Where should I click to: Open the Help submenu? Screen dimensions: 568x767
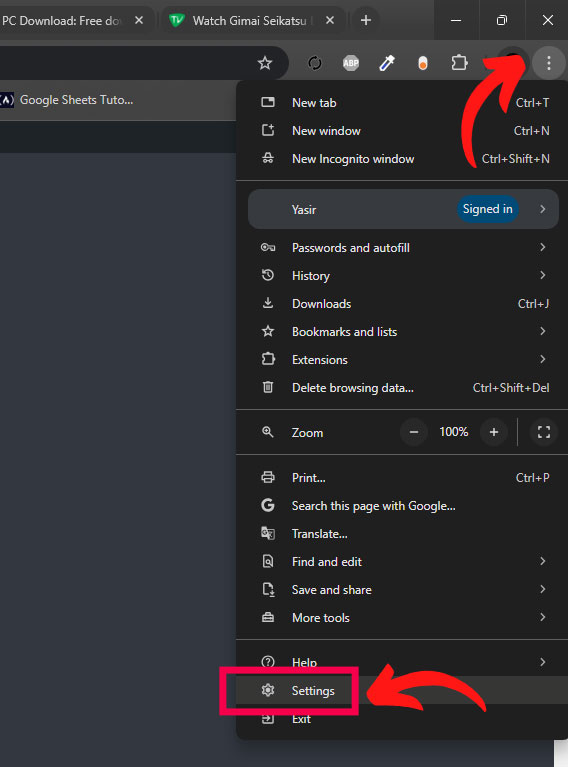(x=402, y=662)
